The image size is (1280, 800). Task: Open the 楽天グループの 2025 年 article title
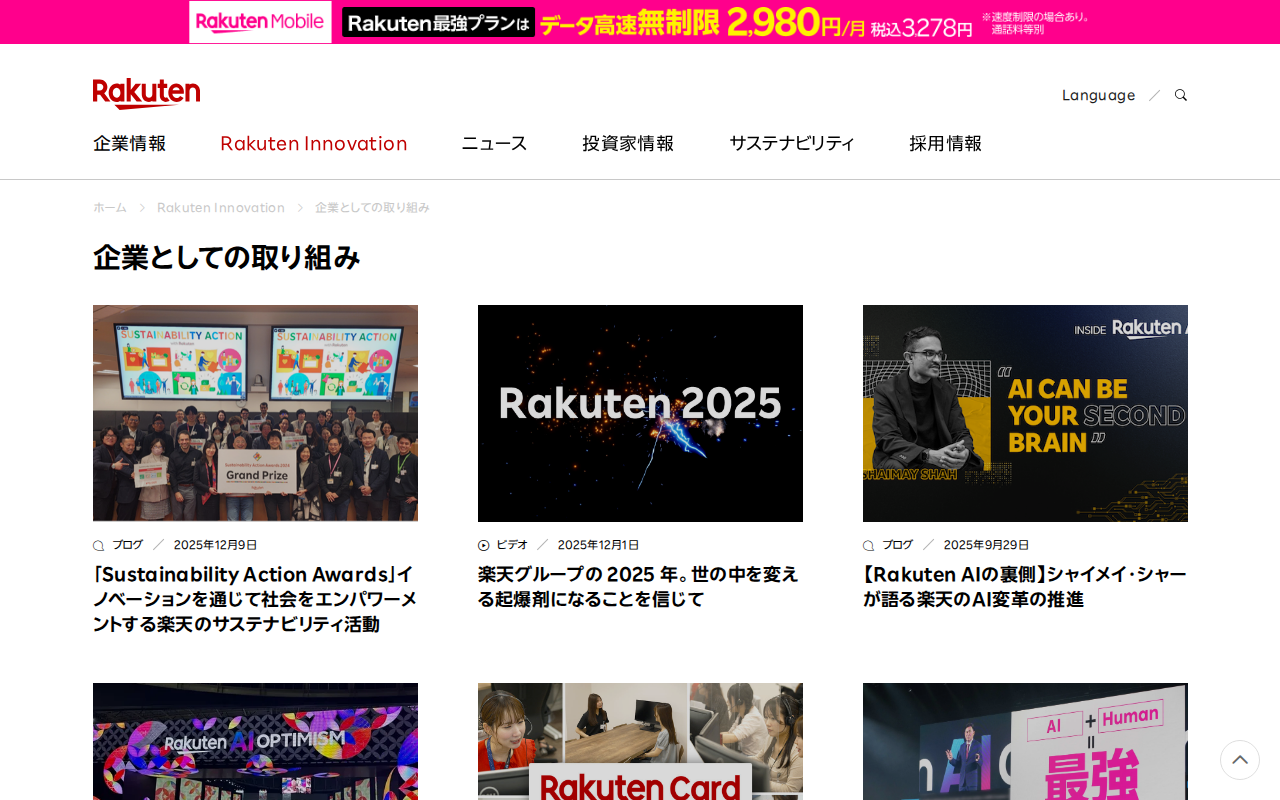[640, 587]
